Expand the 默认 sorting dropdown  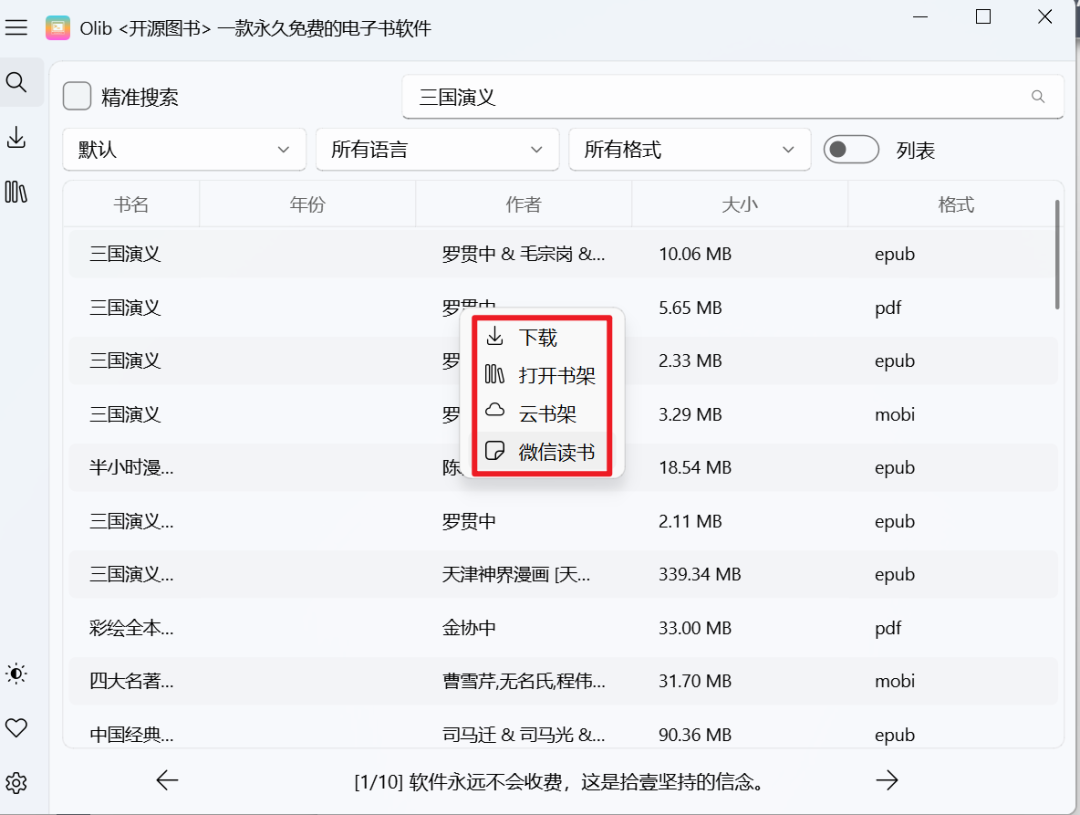point(184,149)
